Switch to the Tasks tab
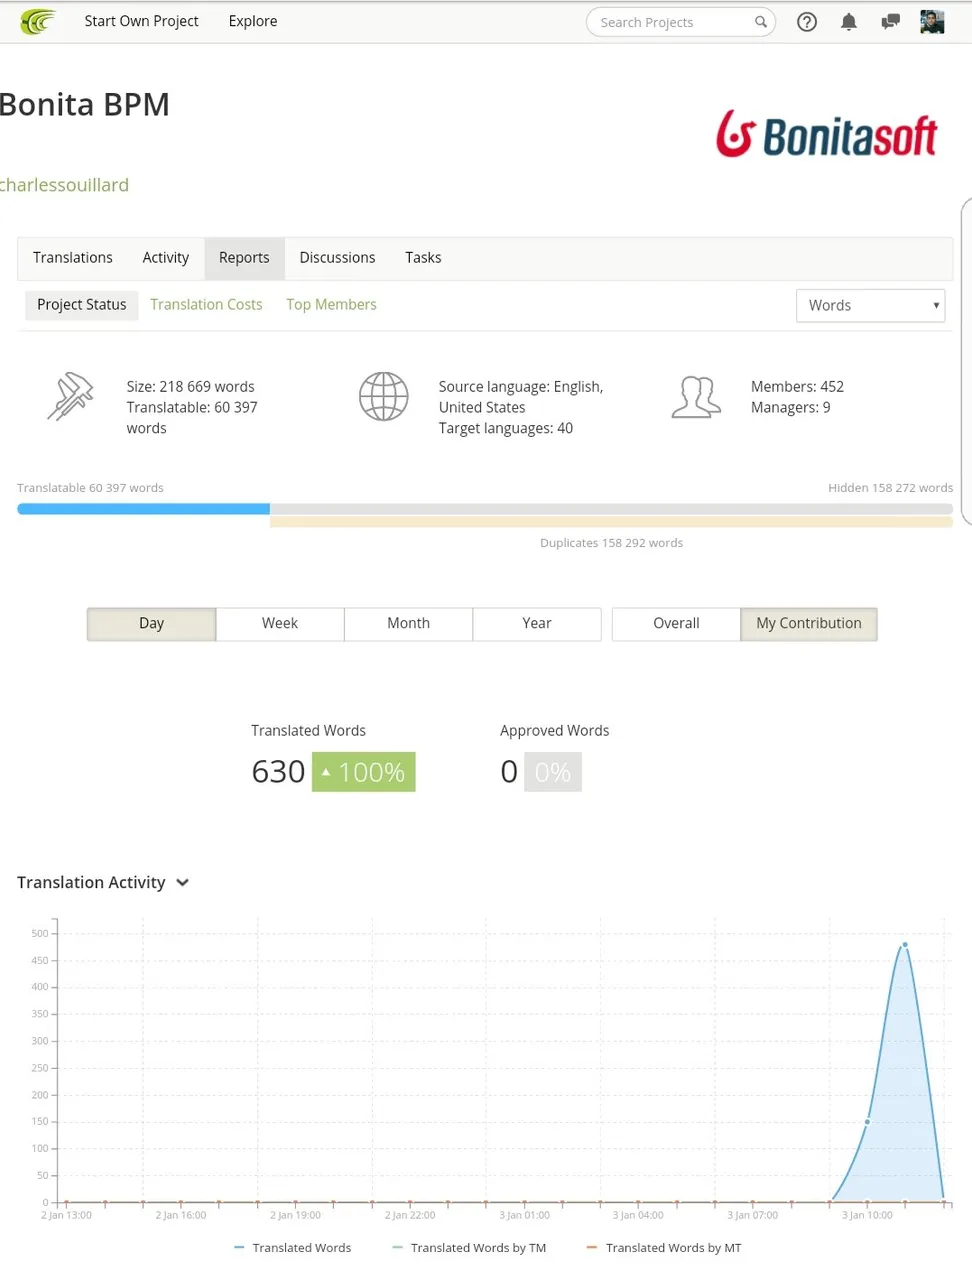Viewport: 972px width, 1280px height. click(x=423, y=258)
